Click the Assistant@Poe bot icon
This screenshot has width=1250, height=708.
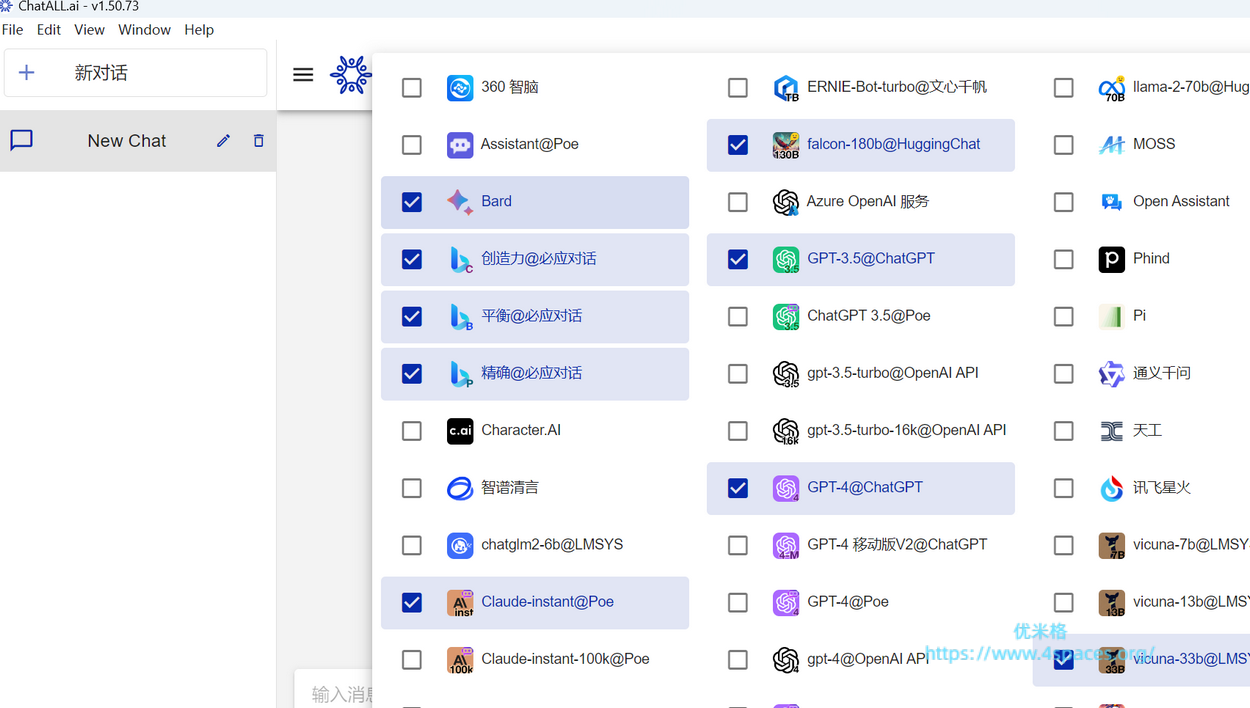tap(460, 145)
